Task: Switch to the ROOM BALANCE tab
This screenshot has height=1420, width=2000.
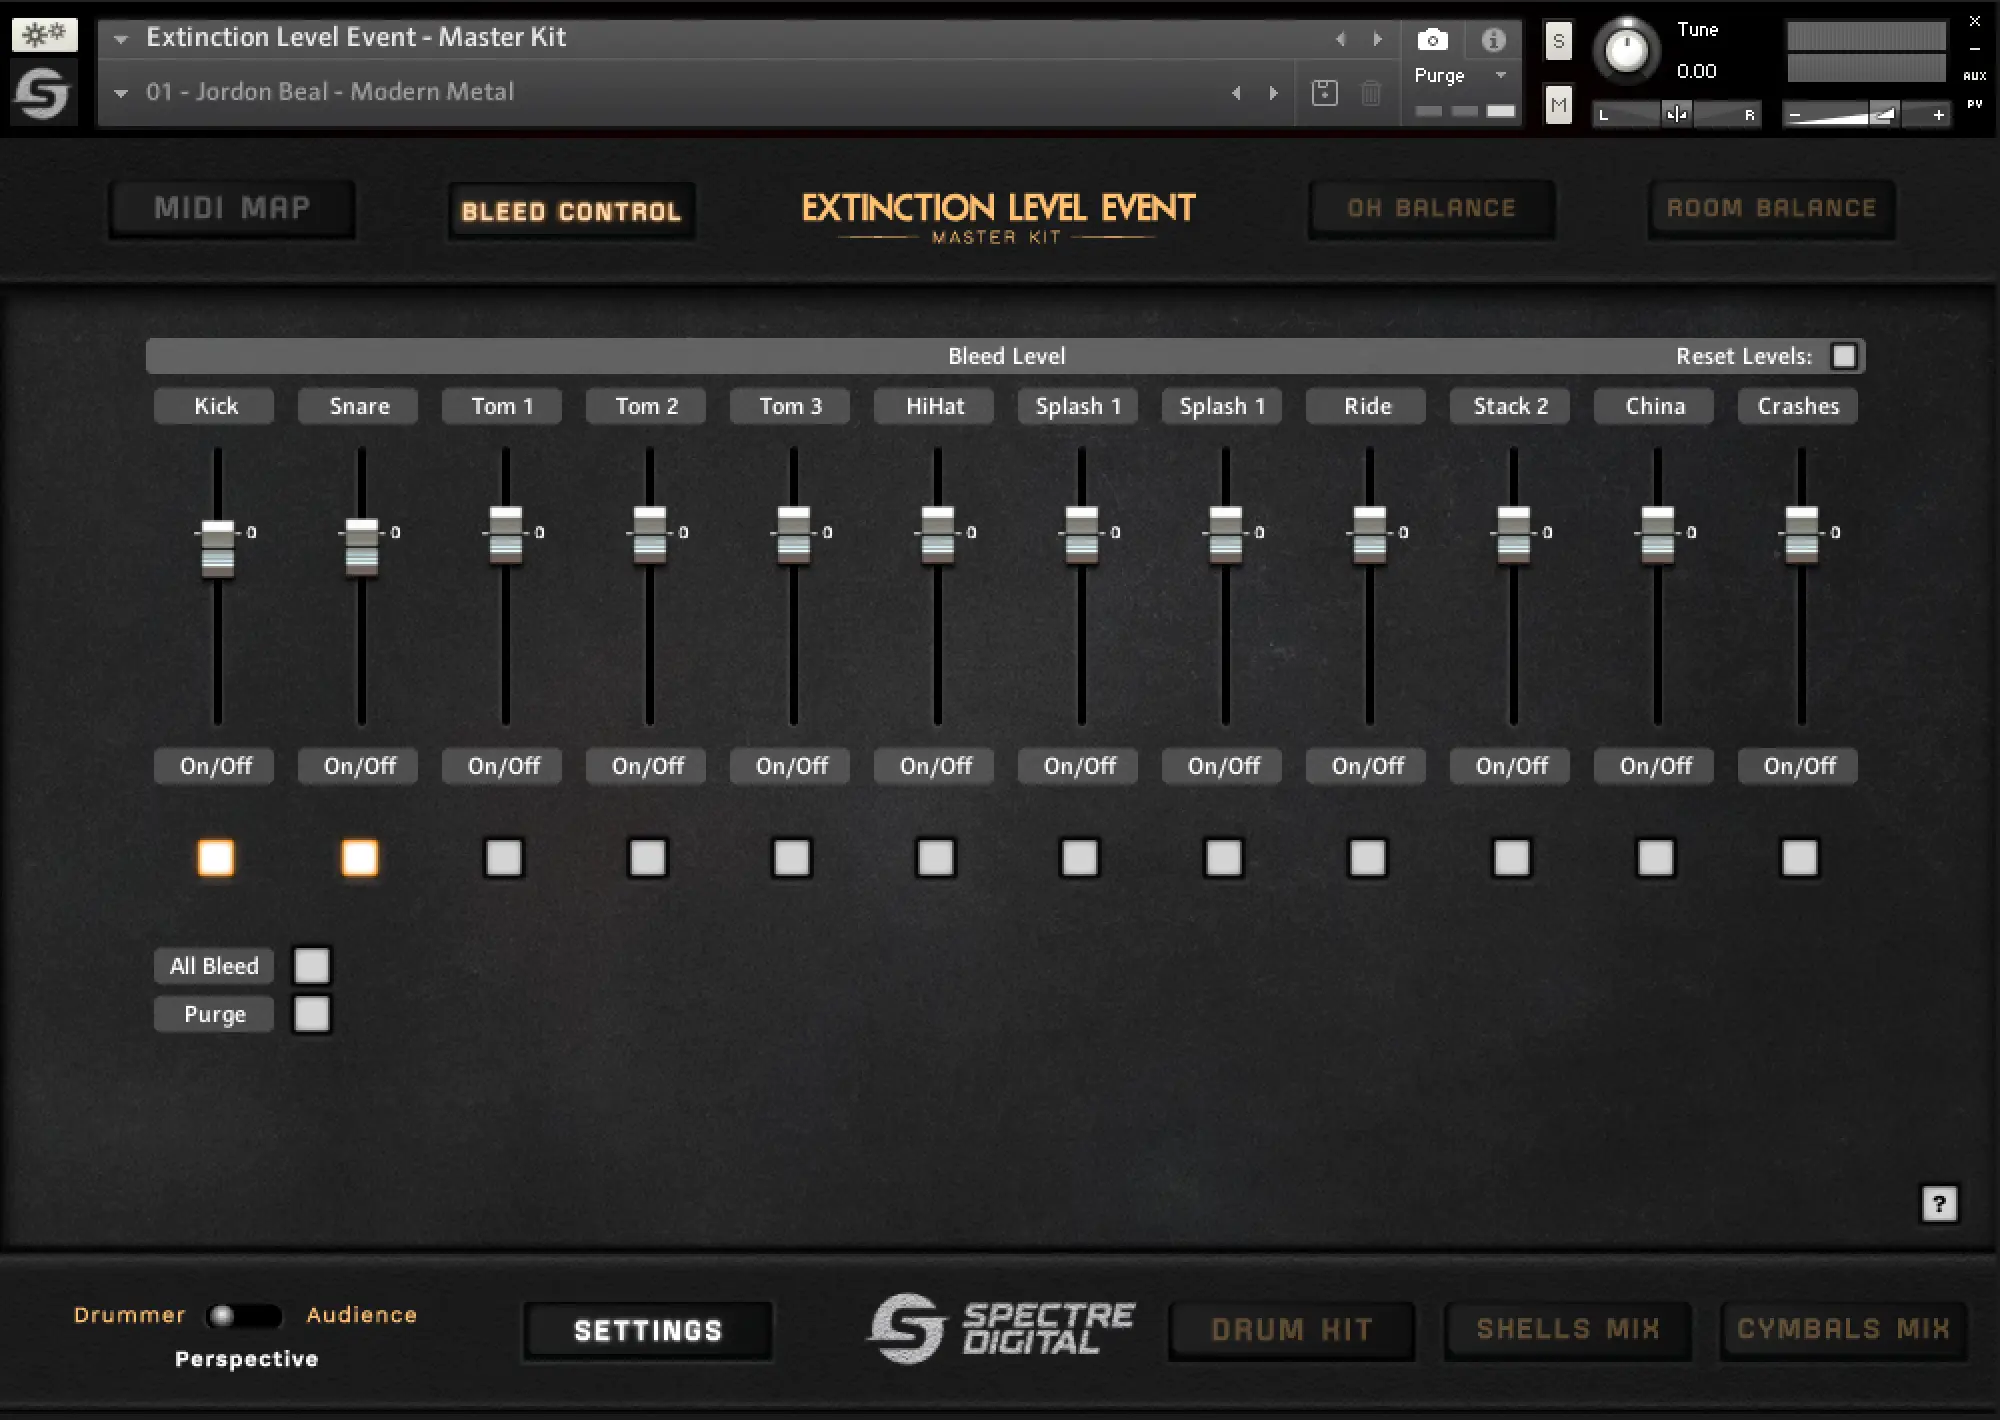Action: [1771, 209]
